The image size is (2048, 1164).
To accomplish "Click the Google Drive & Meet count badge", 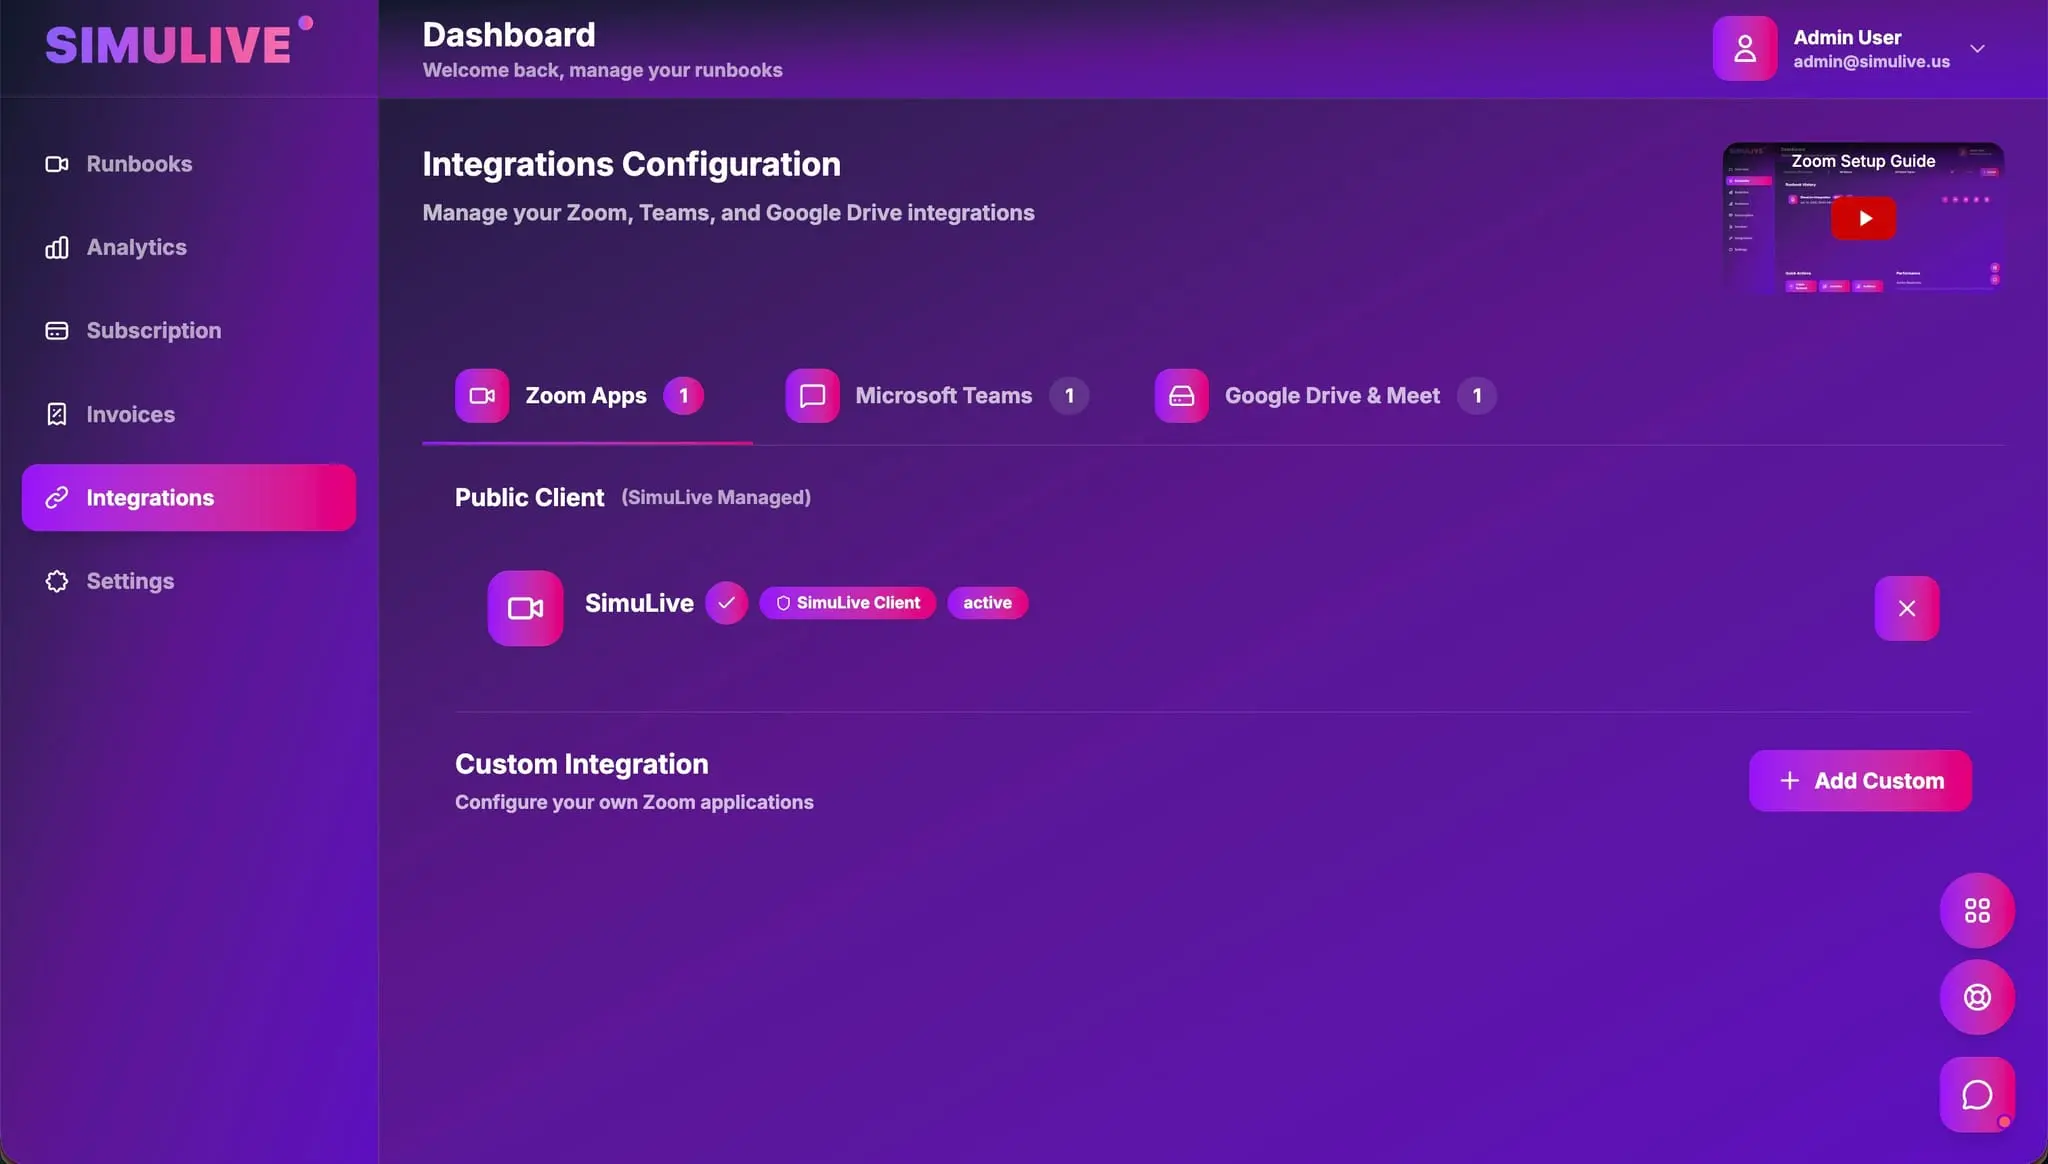I will coord(1476,396).
